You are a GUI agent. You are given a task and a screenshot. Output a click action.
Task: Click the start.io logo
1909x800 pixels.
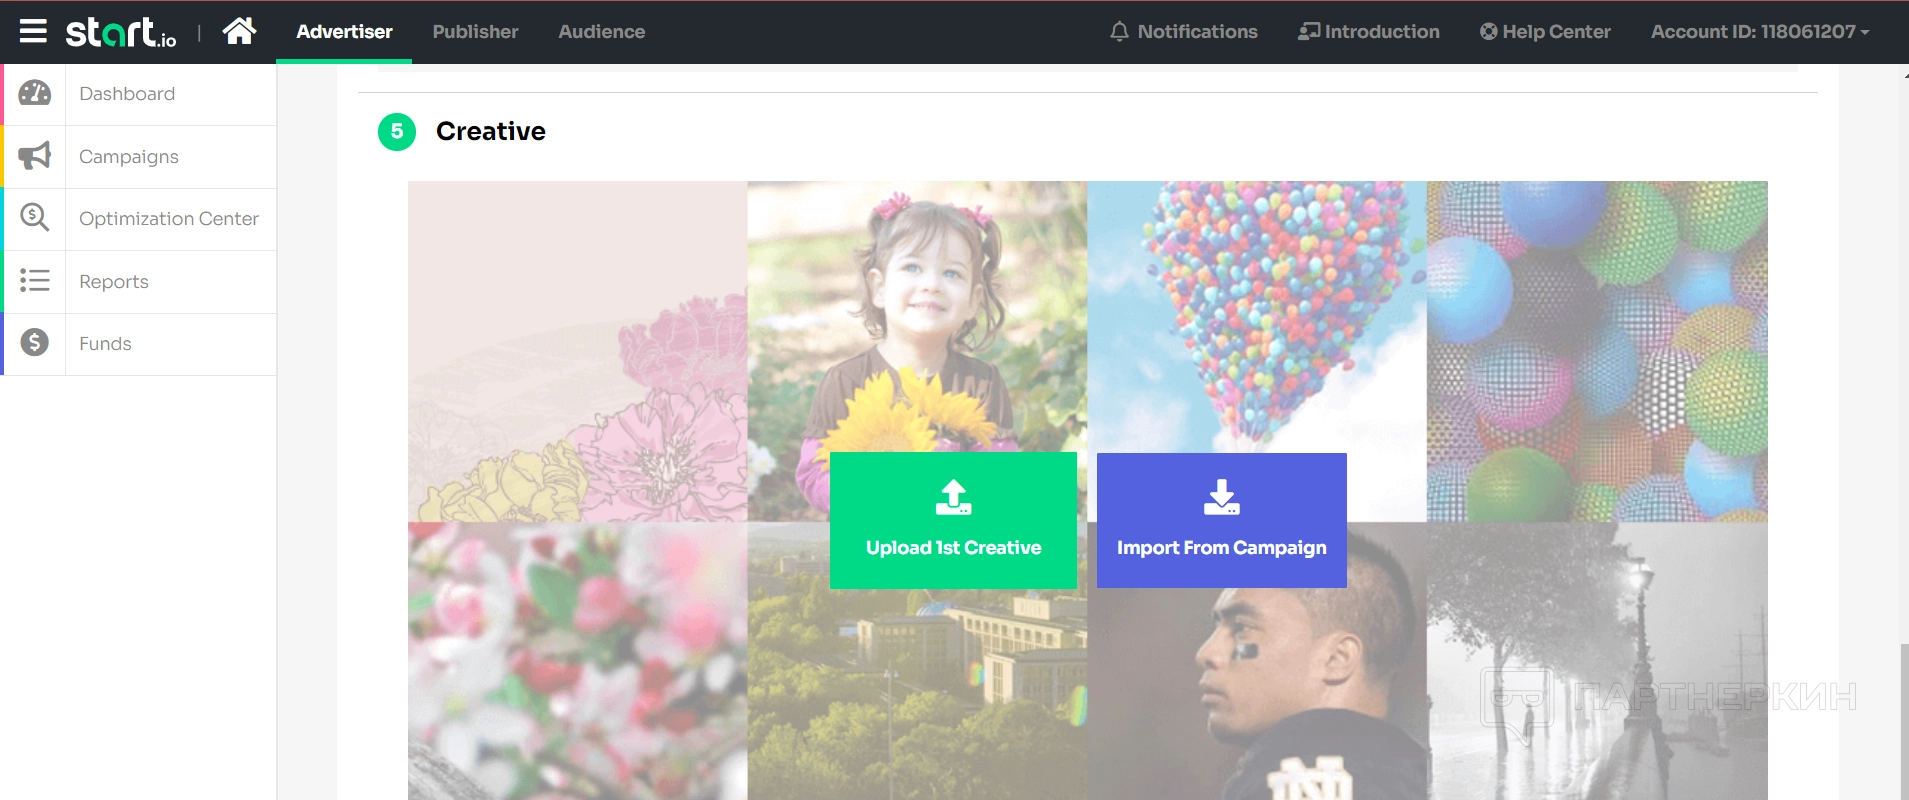121,32
